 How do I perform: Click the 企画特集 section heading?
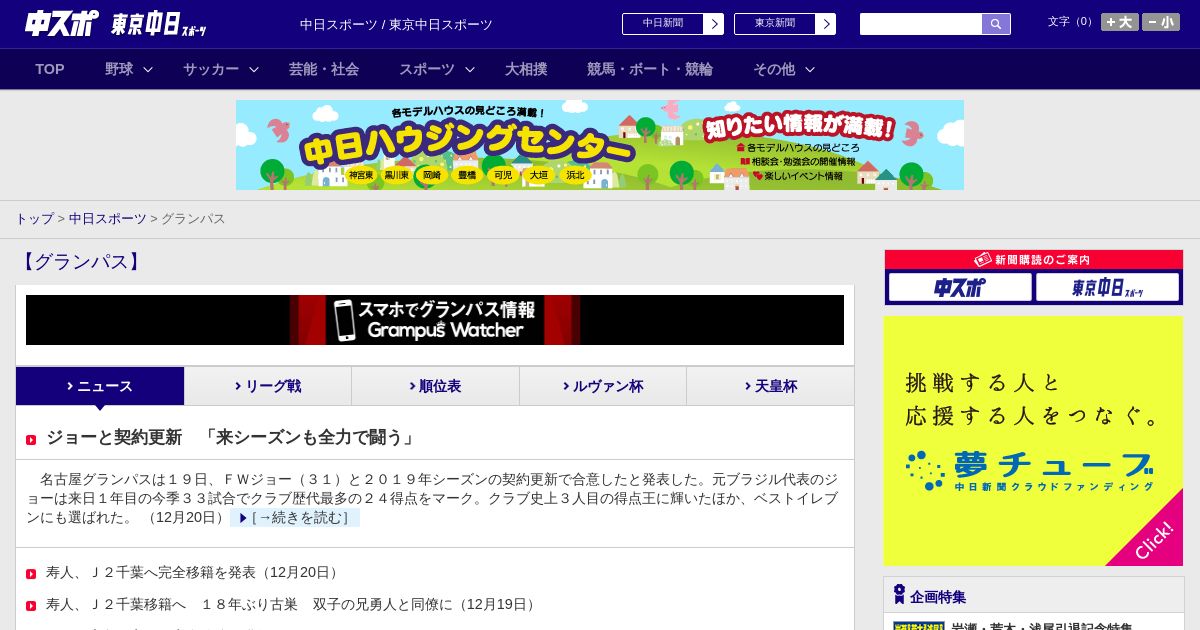(x=938, y=597)
